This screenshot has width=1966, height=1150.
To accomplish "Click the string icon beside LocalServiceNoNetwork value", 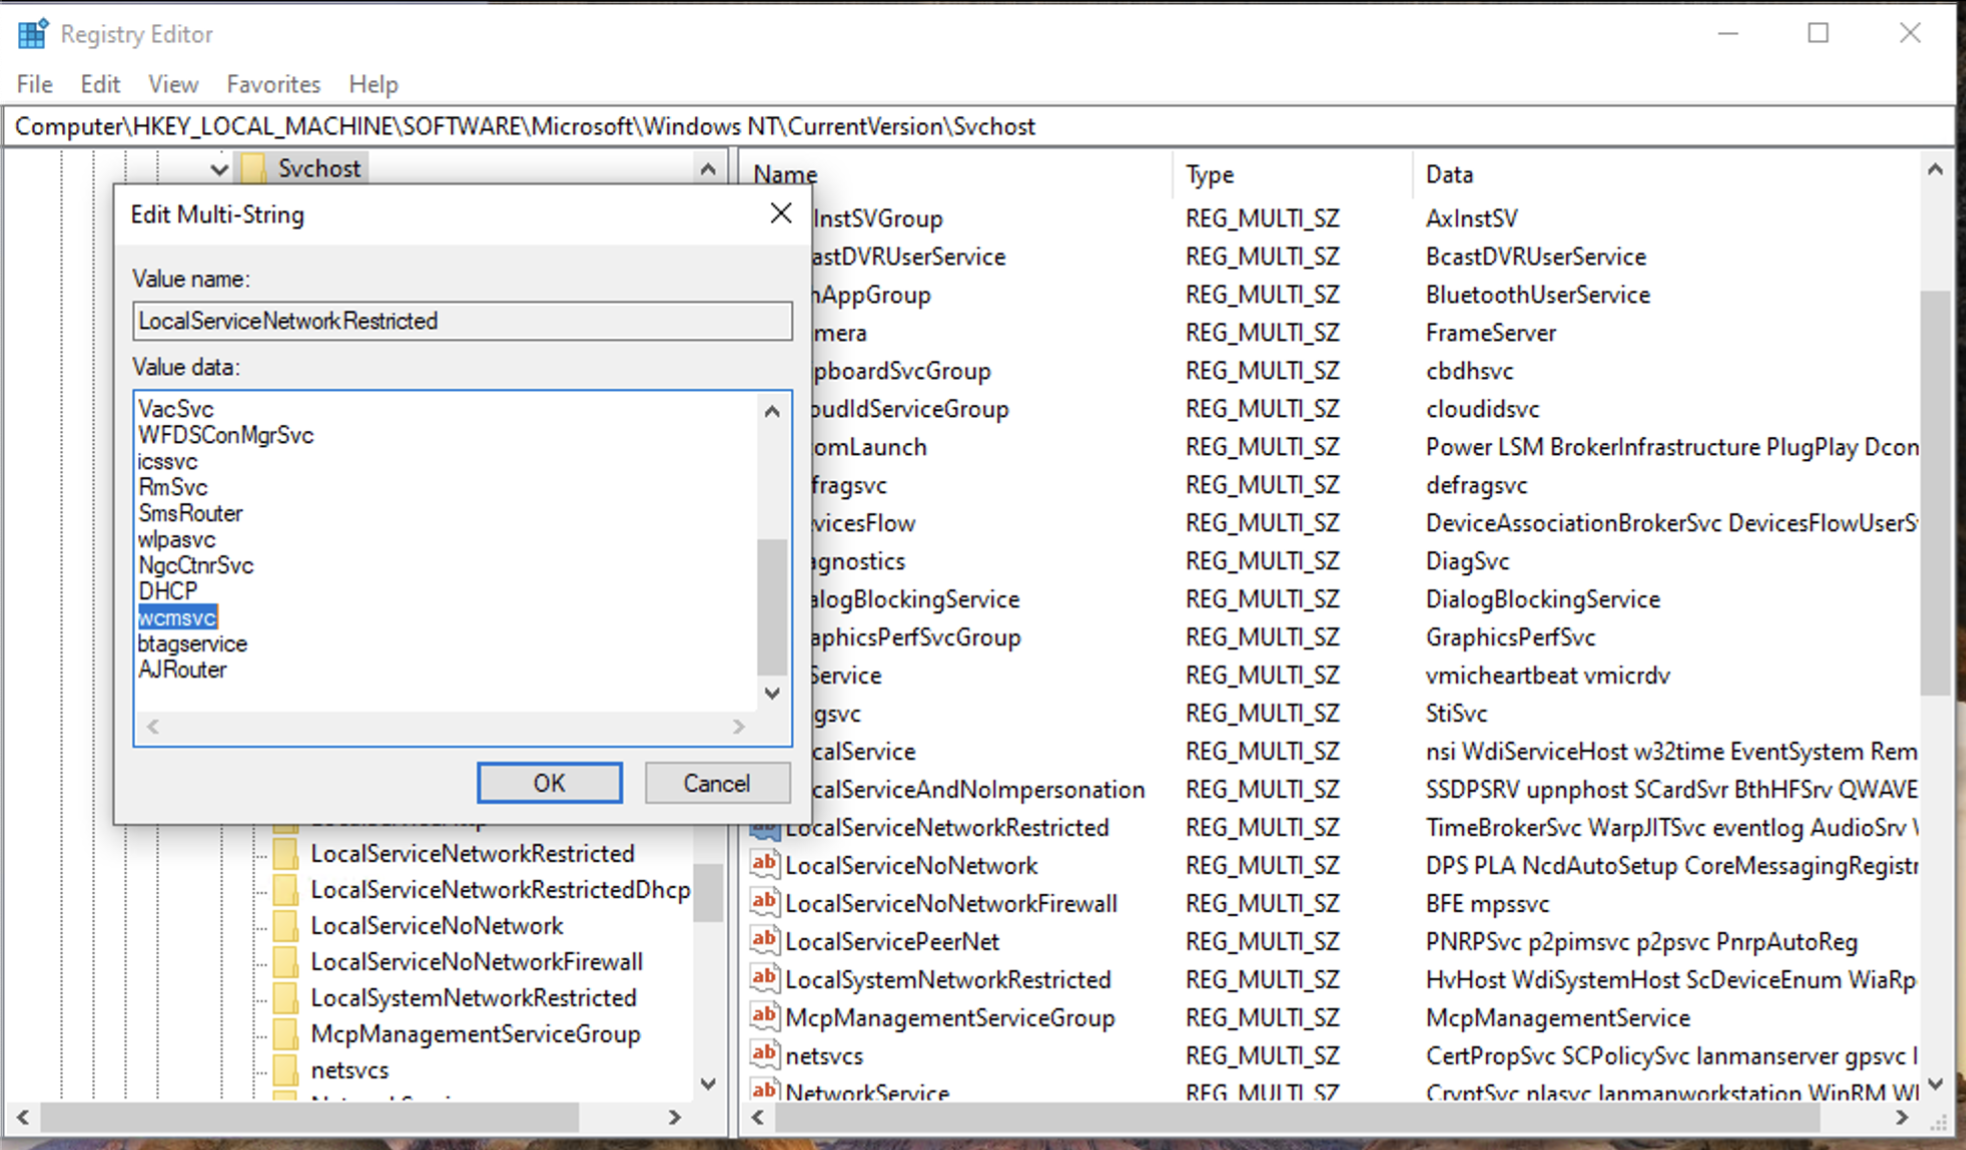I will tap(764, 864).
